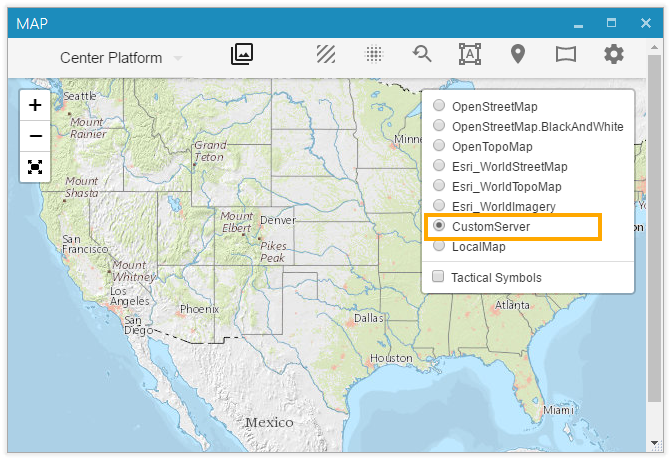Choose the LocalMap radio option
Viewport: 672px width, 460px height.
tap(439, 246)
